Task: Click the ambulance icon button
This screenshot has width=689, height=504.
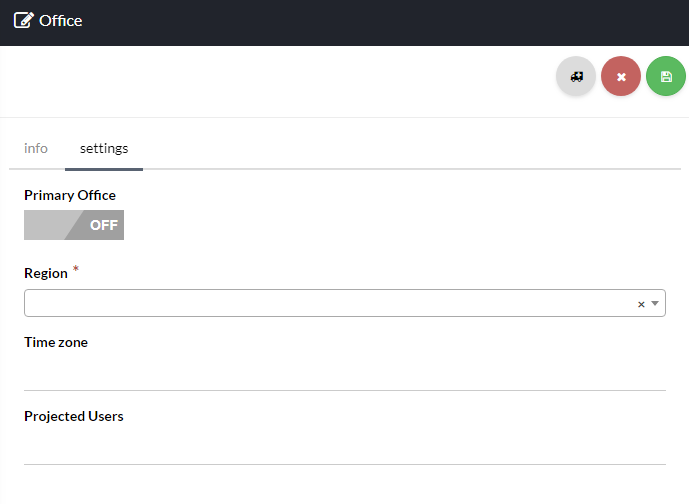Action: [x=576, y=76]
